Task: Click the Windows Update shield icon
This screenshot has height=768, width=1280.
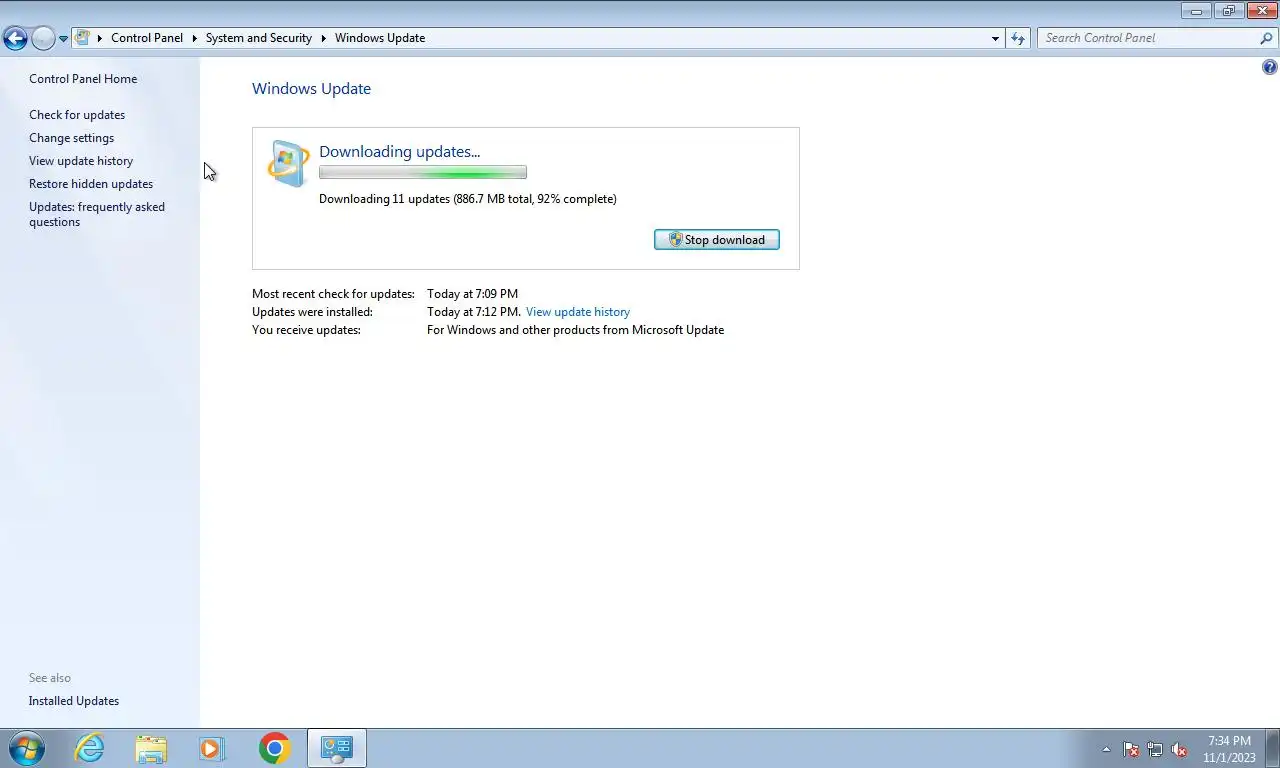Action: (288, 164)
